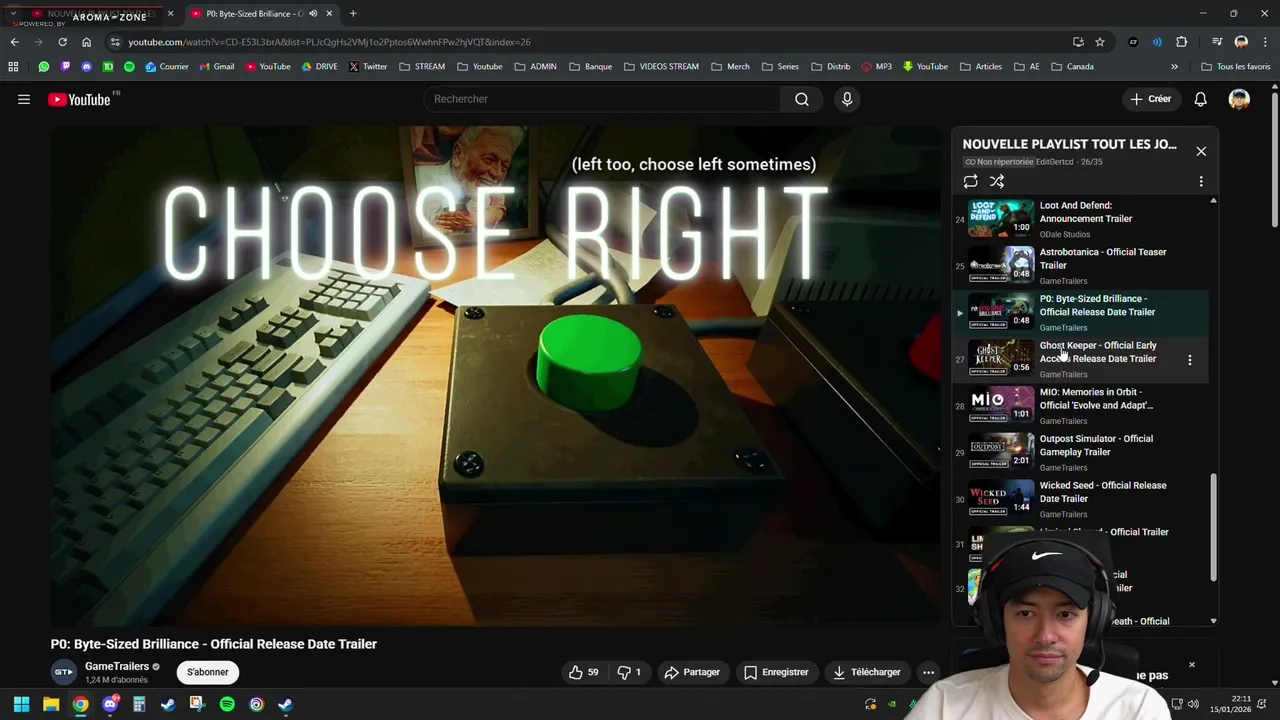1280x720 pixels.
Task: Open the Courrier bookmark
Action: click(166, 67)
